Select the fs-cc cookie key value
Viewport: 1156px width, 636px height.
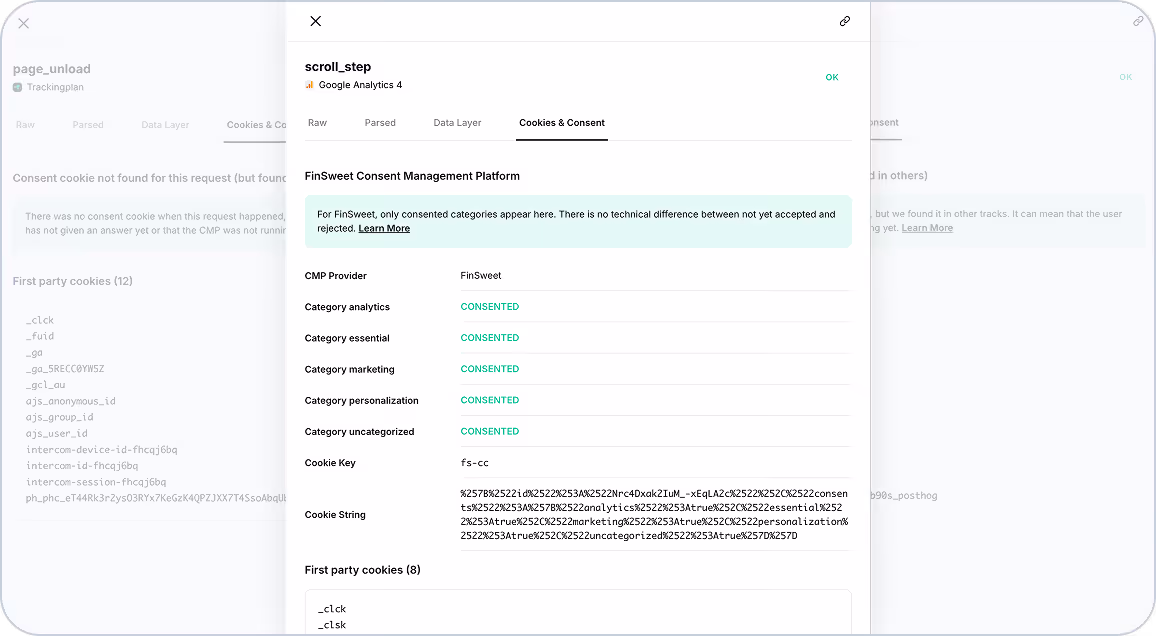474,463
